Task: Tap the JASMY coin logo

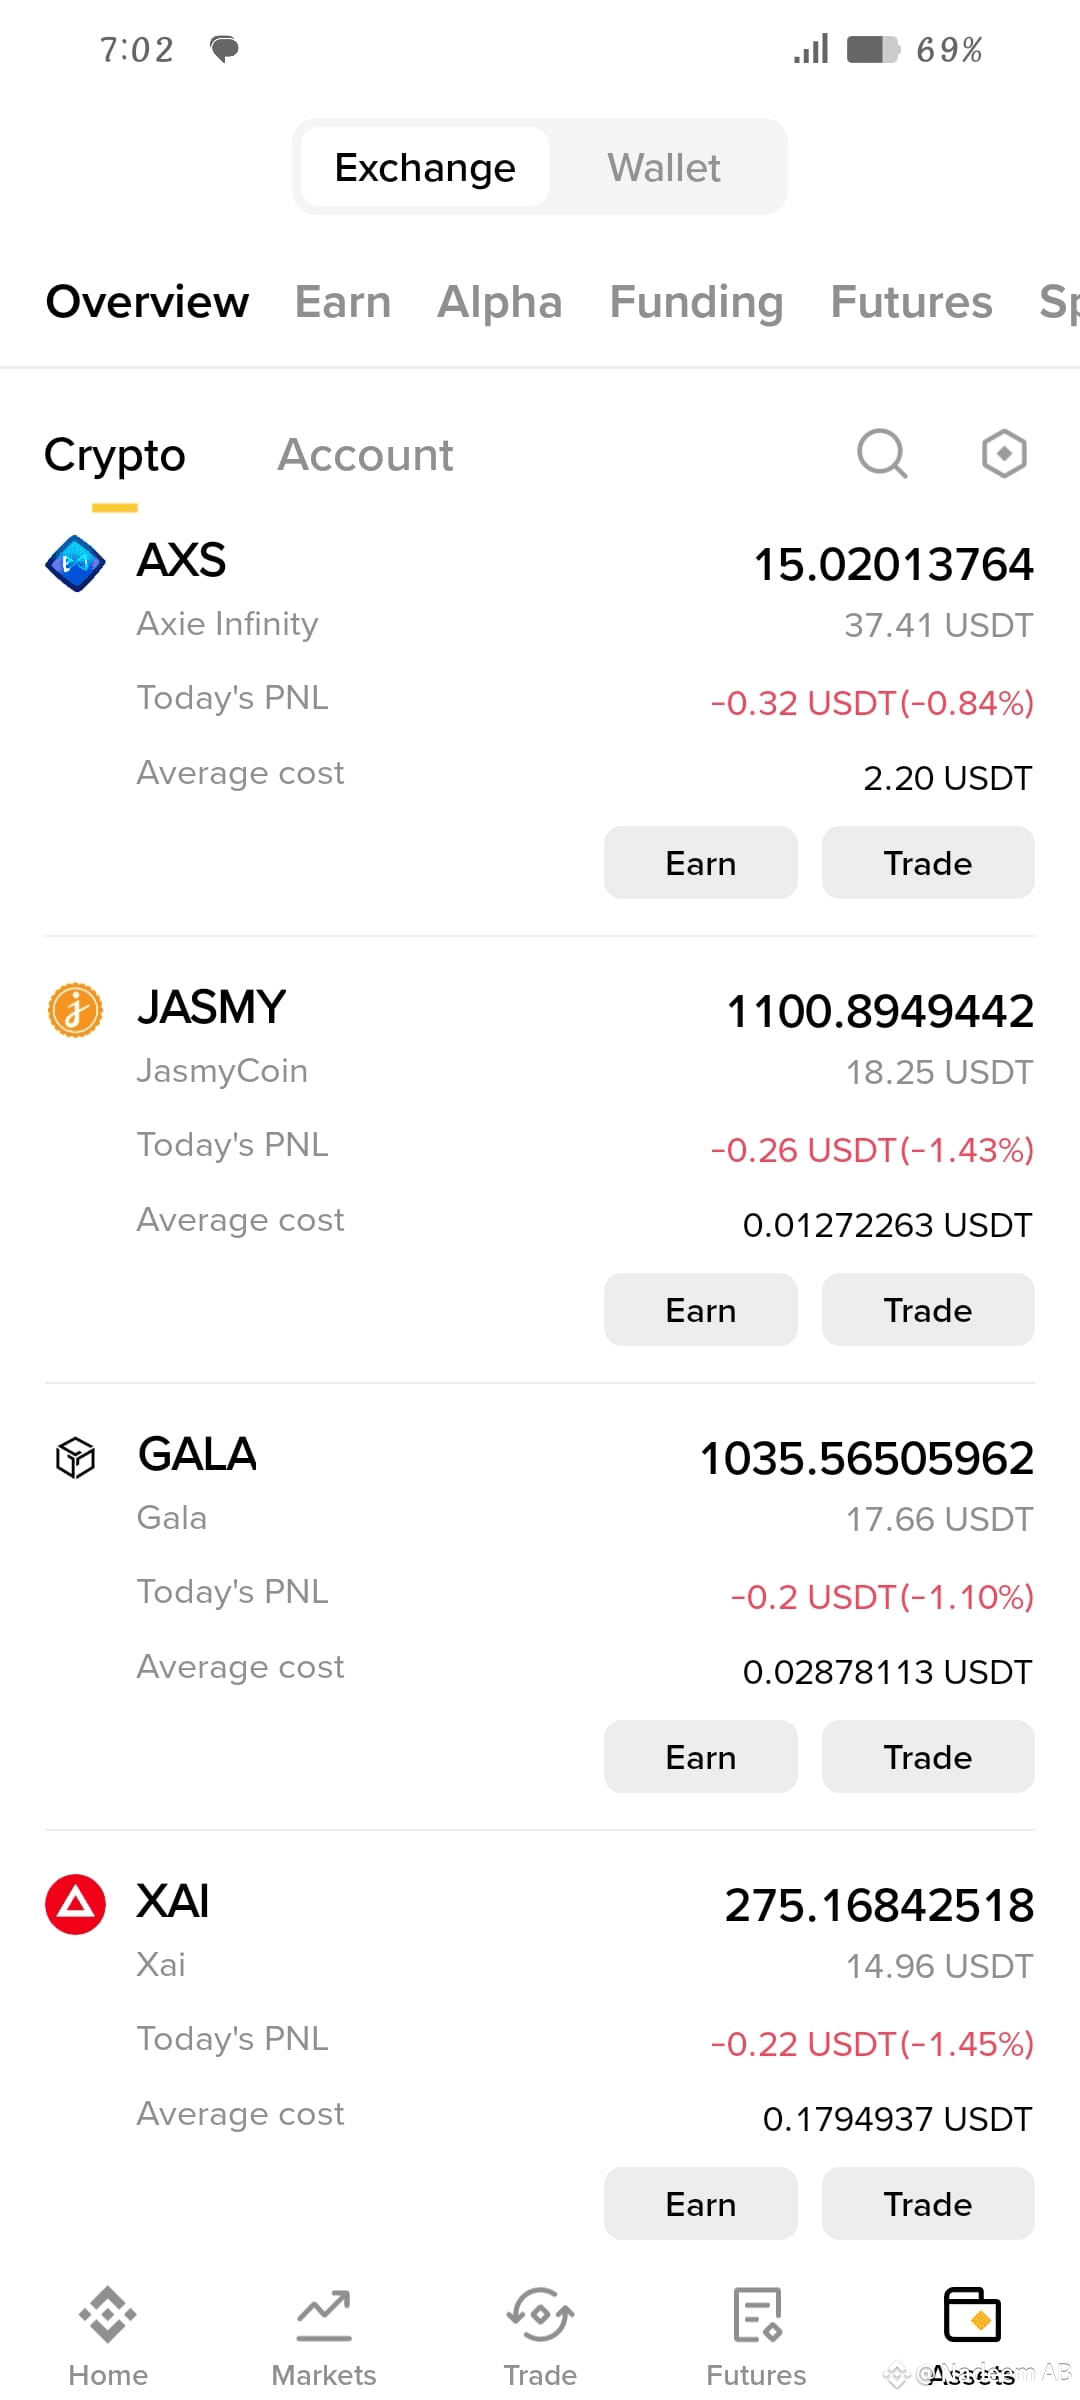Action: [76, 1010]
